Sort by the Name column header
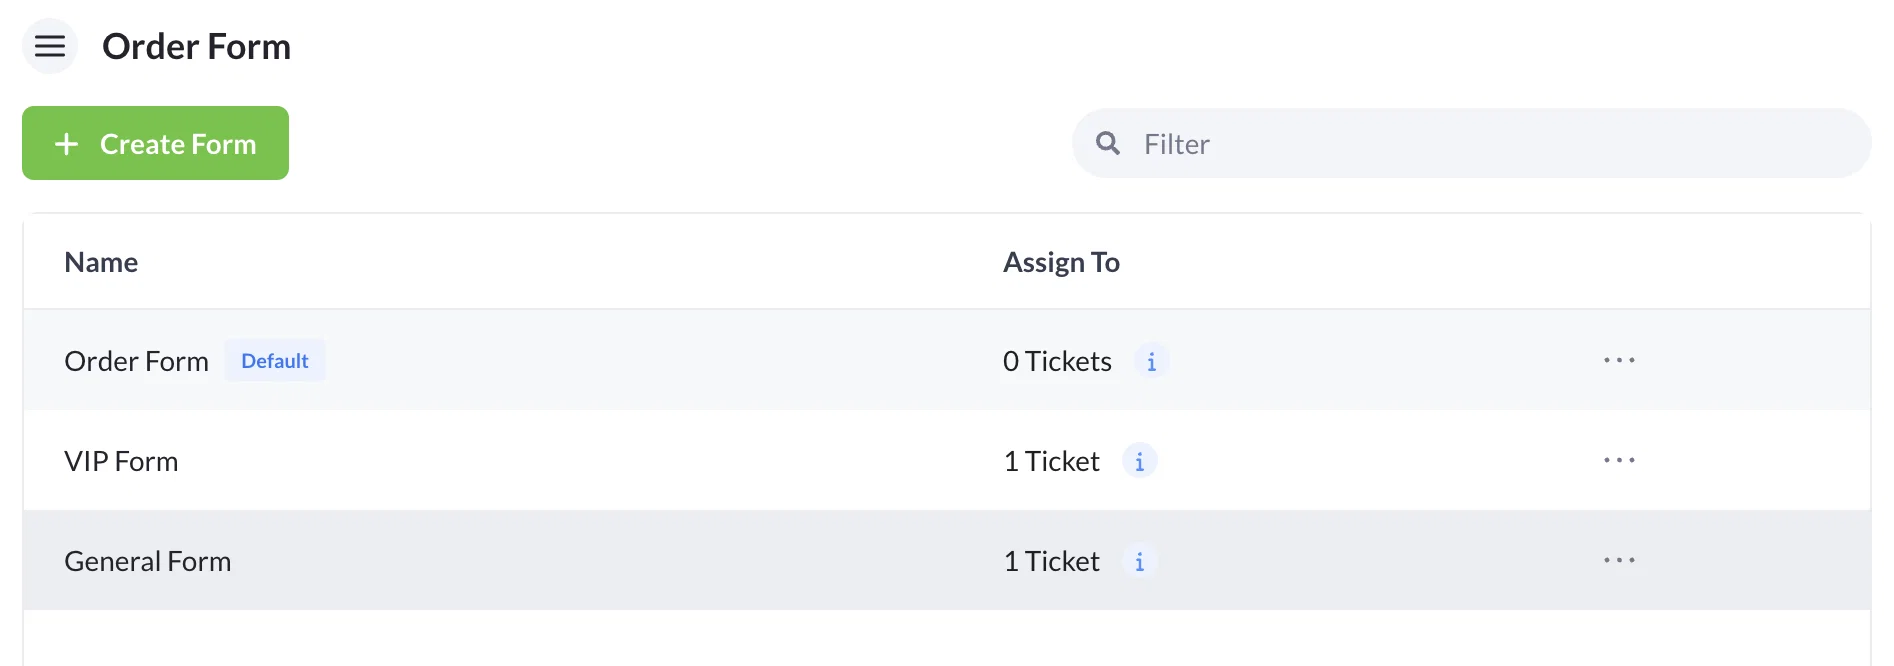 tap(101, 262)
